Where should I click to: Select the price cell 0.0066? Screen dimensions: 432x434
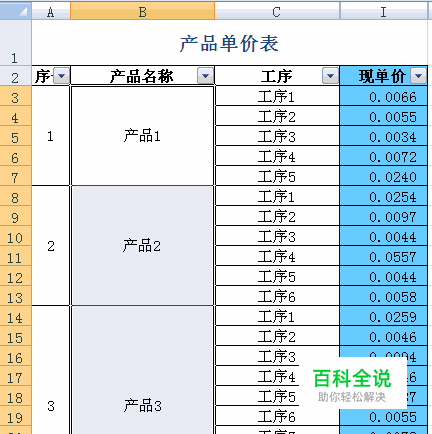[383, 96]
